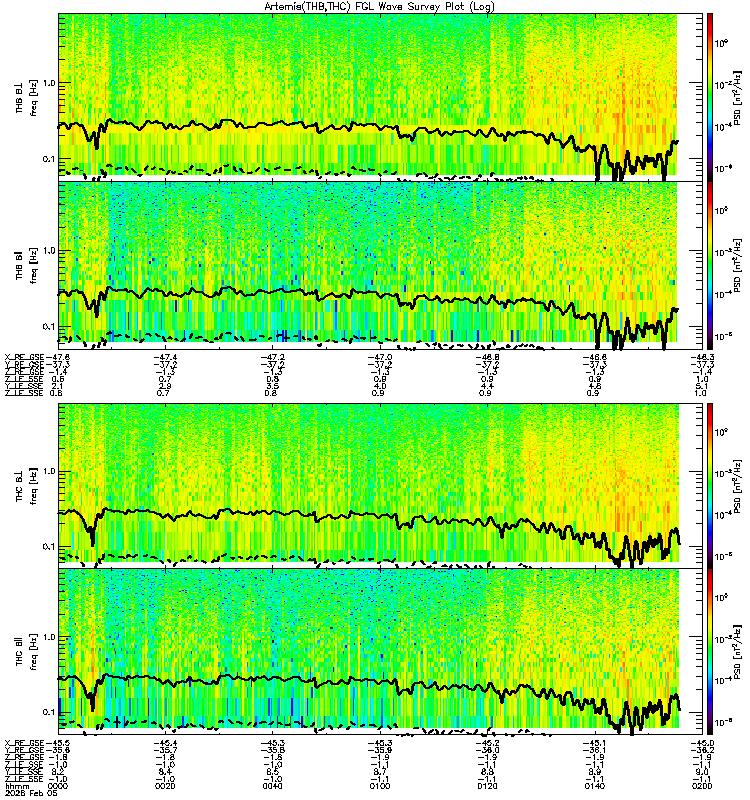This screenshot has height=800, width=750.
Task: Click the THB B-parallel spectrogram panel
Action: (381, 265)
